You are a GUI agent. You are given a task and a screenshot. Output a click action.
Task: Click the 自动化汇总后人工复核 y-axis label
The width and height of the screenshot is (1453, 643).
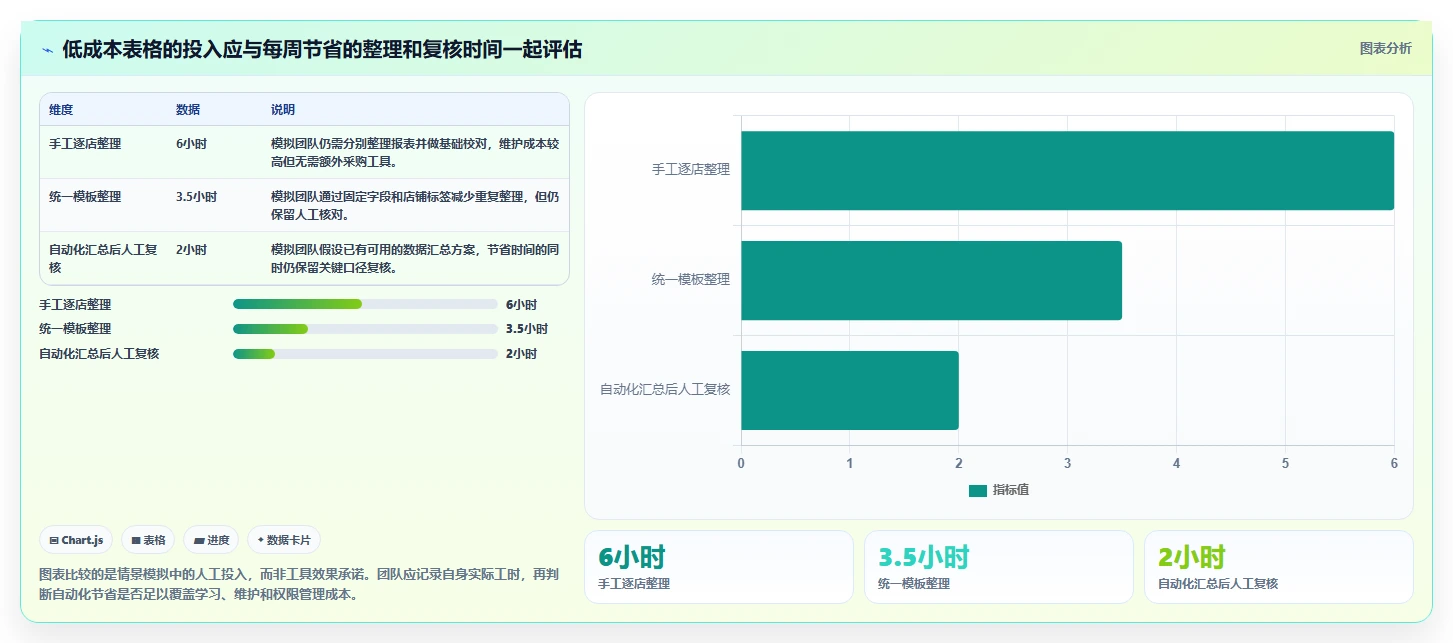(x=665, y=390)
